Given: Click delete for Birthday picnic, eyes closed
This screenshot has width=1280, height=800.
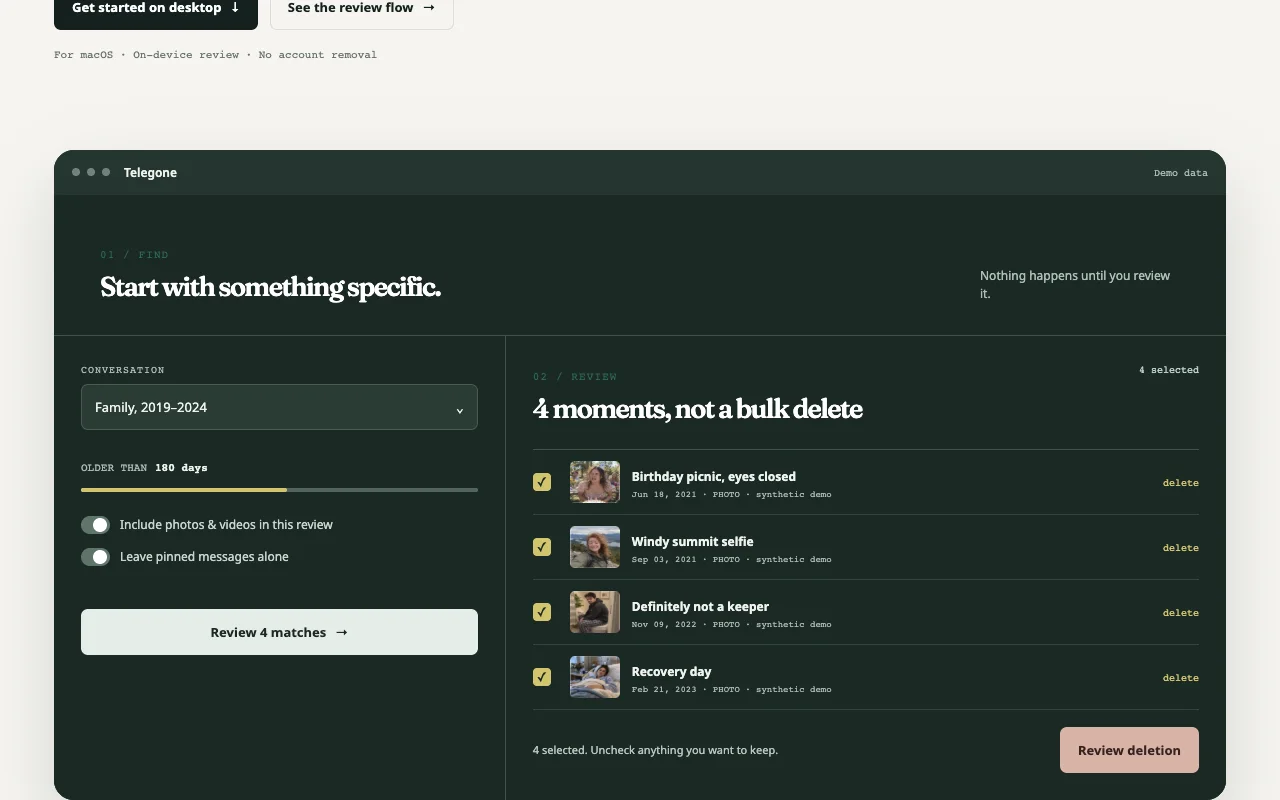Looking at the screenshot, I should click(1180, 483).
